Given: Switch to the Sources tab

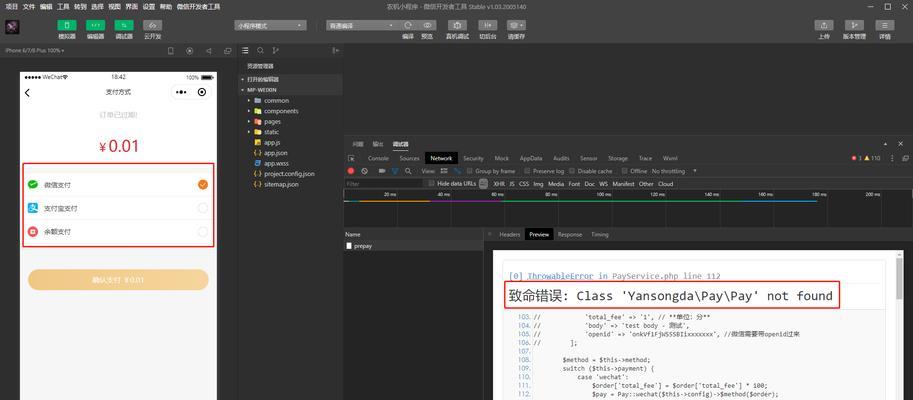Looking at the screenshot, I should tap(409, 158).
